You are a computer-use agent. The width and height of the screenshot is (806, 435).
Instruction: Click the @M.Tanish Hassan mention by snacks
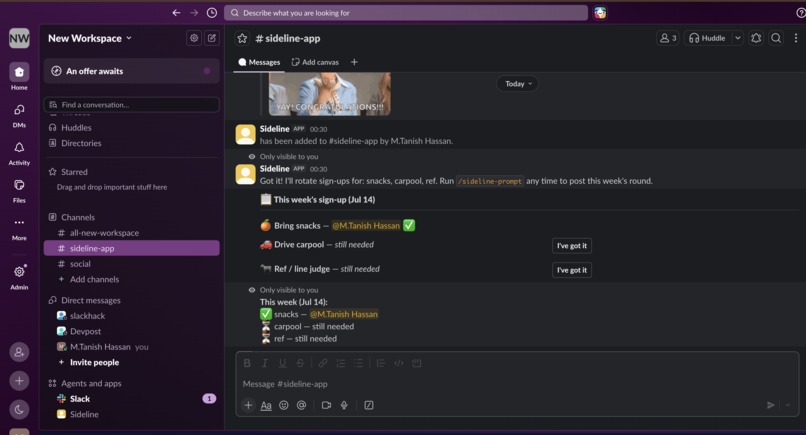tap(365, 226)
